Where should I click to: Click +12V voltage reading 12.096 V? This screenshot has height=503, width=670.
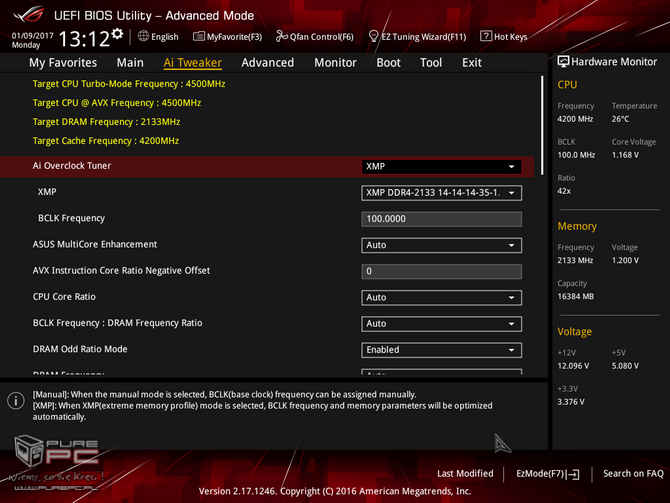pos(573,366)
